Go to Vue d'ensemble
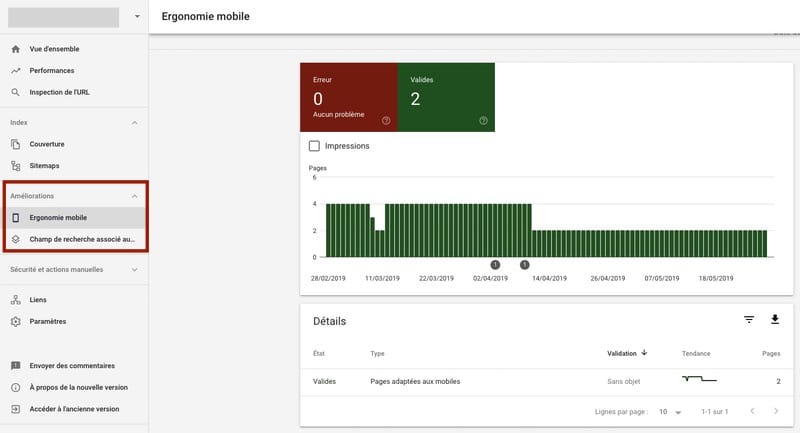 tap(54, 48)
